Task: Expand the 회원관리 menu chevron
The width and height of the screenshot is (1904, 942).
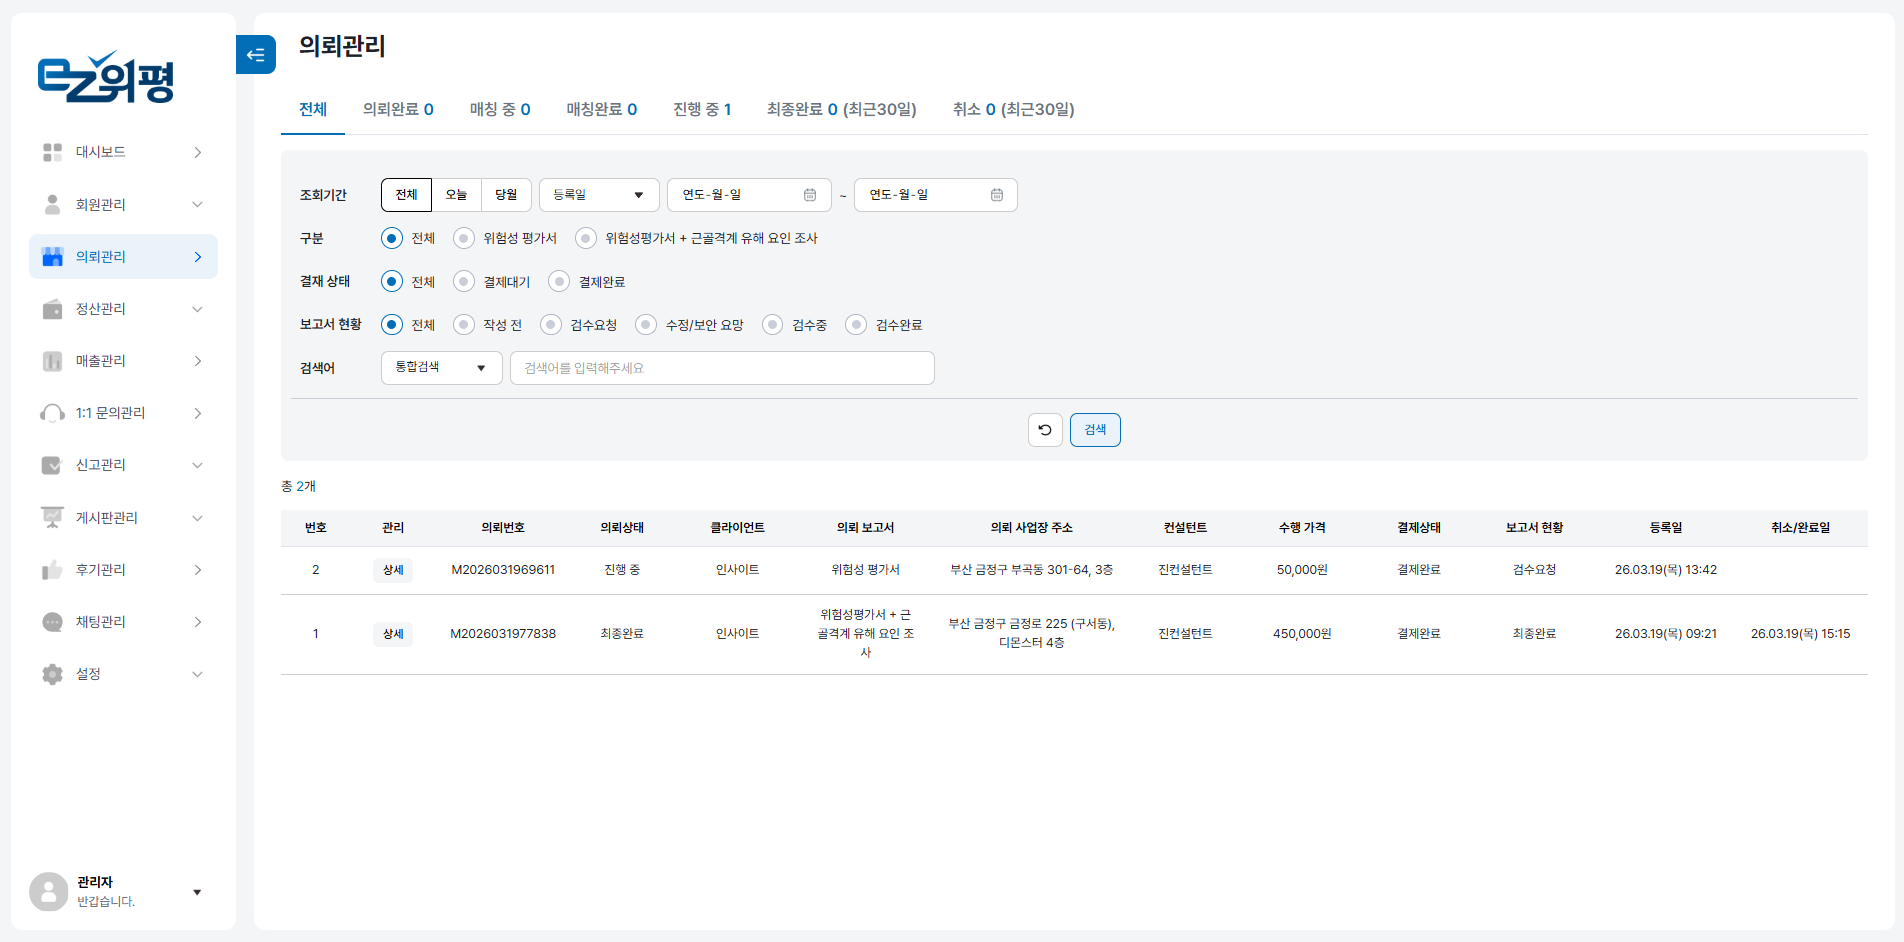Action: 197,204
